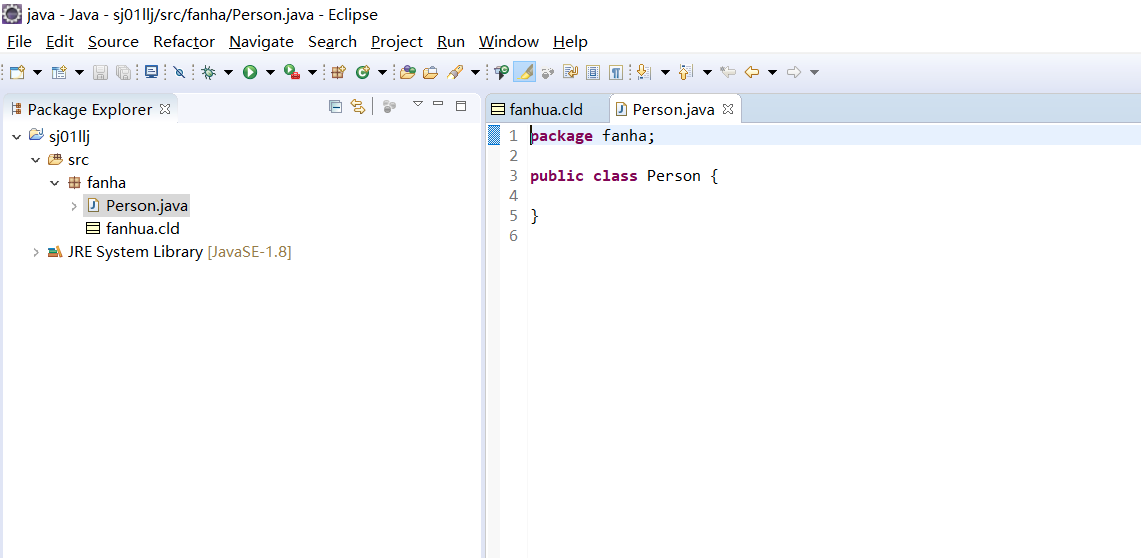Click the Save All toolbar icon
This screenshot has height=558, width=1141.
point(124,72)
